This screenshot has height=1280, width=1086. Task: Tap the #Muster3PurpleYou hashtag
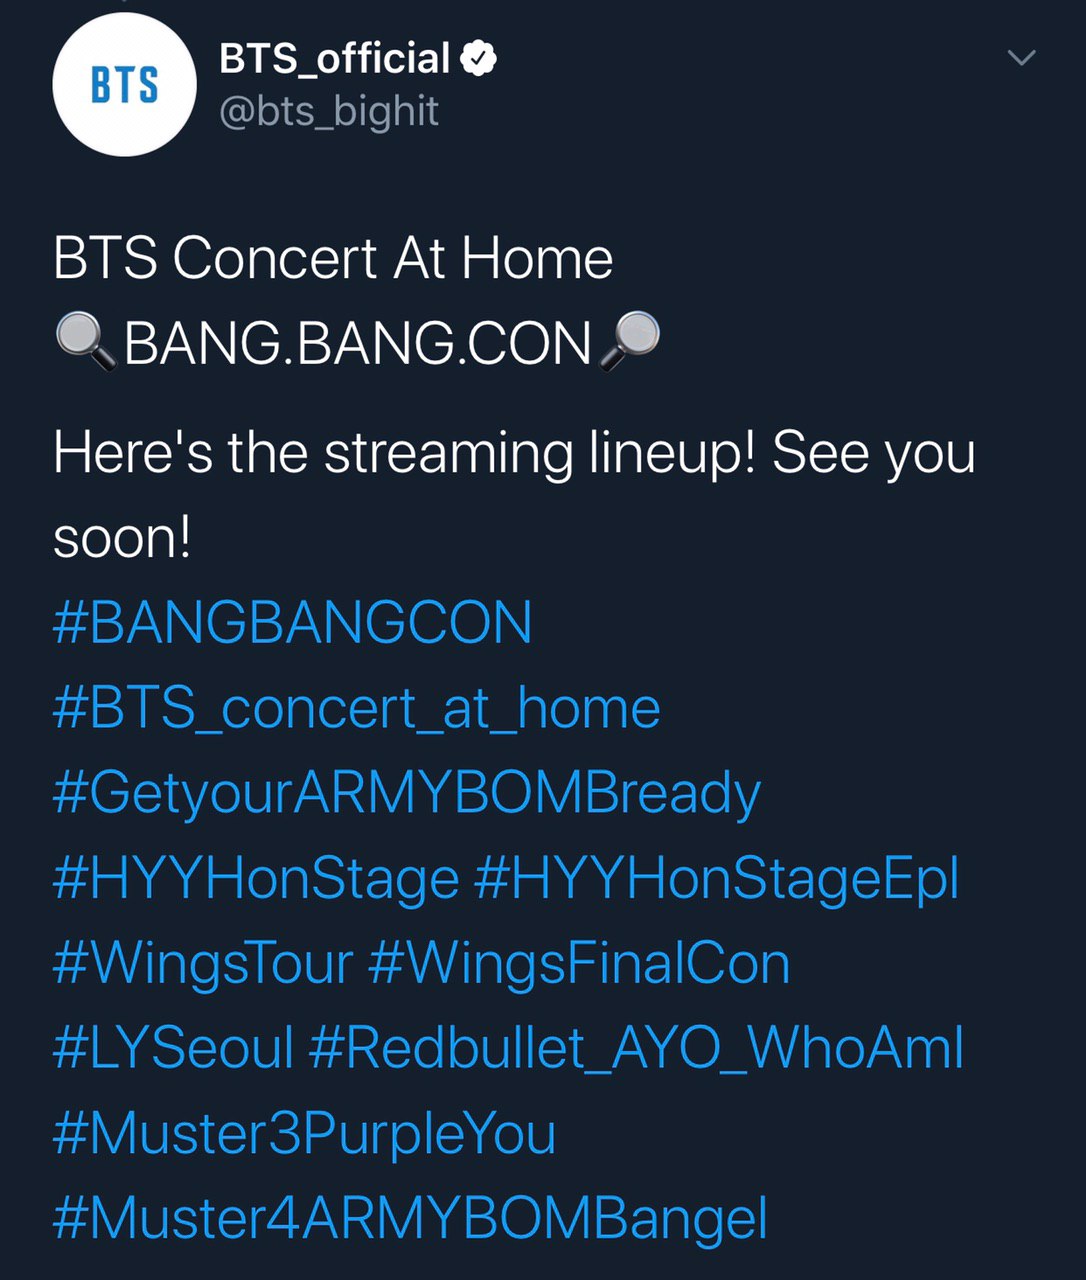304,1134
